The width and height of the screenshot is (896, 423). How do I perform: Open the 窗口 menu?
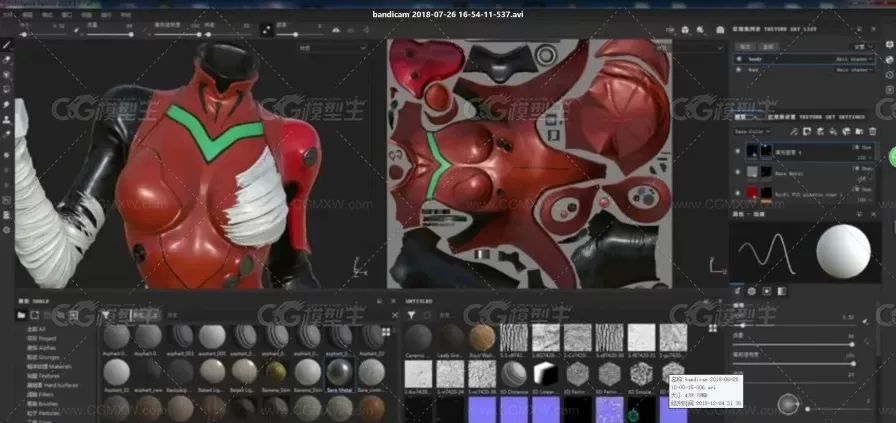(67, 15)
